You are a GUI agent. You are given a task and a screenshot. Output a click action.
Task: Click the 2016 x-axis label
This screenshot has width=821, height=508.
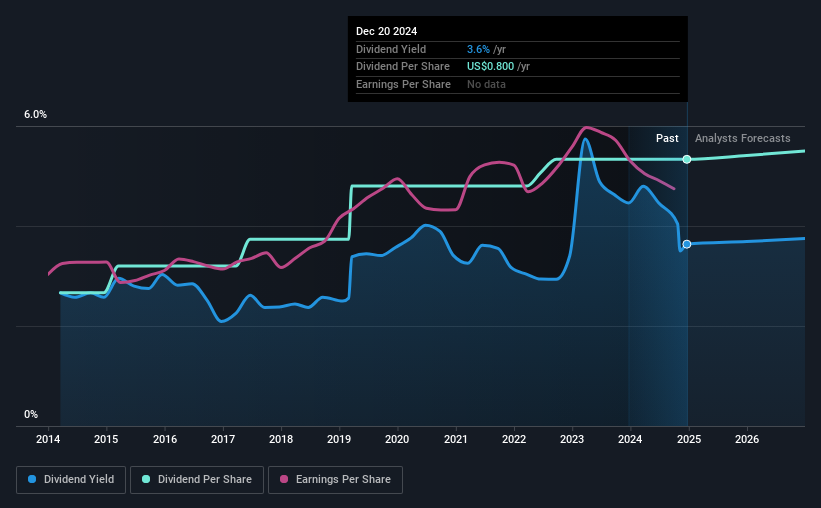tap(164, 439)
